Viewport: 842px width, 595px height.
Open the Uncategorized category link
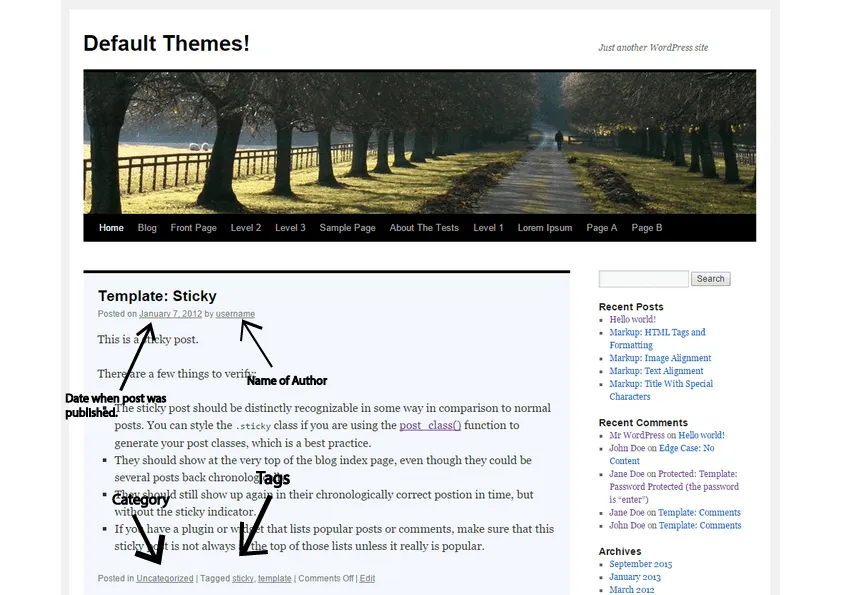coord(165,578)
